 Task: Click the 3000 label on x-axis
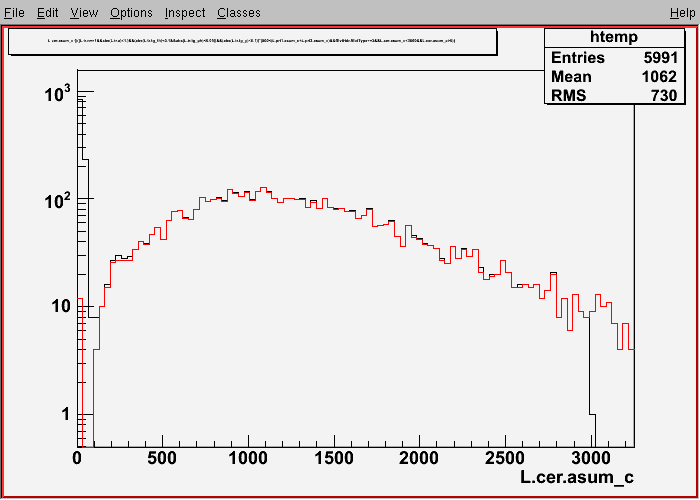pyautogui.click(x=591, y=458)
